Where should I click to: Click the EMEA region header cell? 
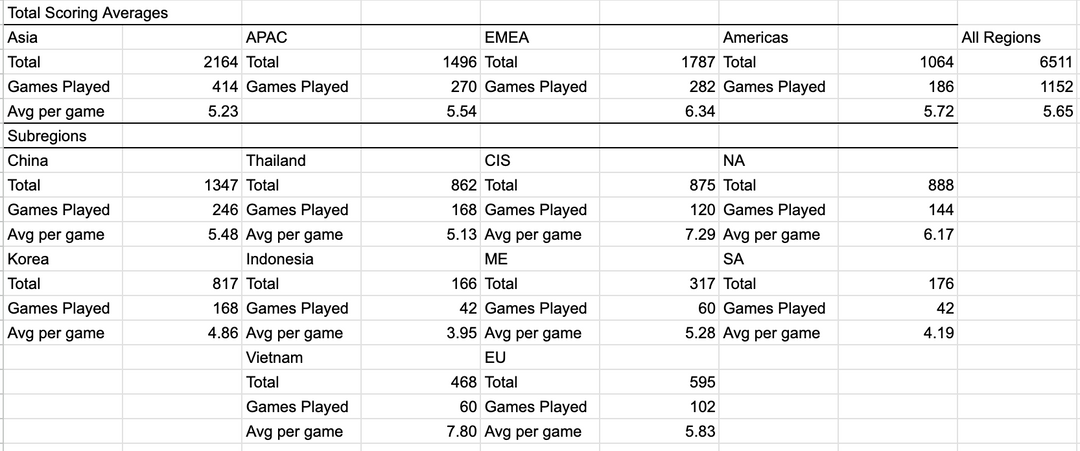click(x=507, y=38)
